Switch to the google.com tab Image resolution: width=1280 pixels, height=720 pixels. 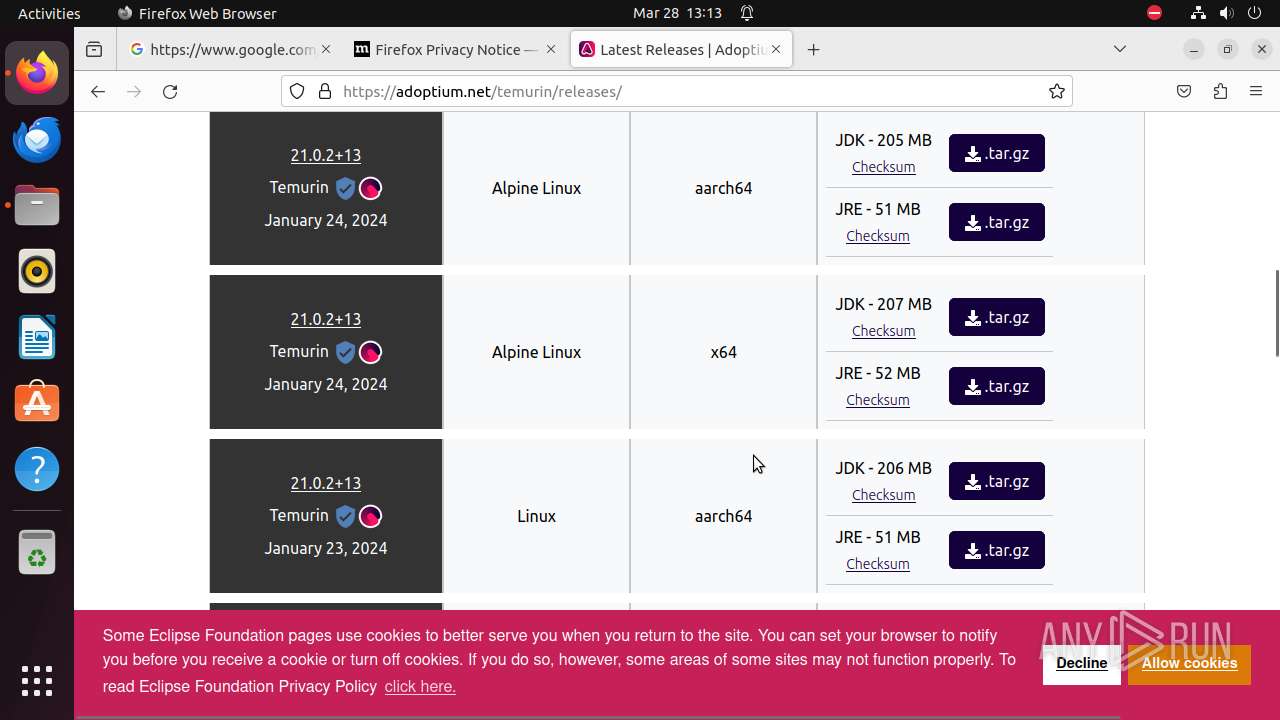coord(233,49)
